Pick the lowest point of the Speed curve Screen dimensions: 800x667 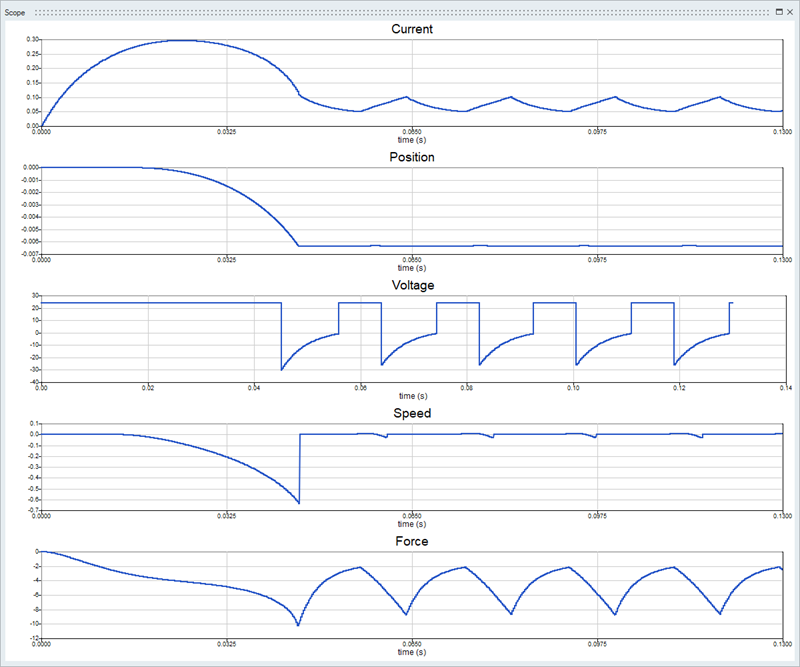[300, 502]
